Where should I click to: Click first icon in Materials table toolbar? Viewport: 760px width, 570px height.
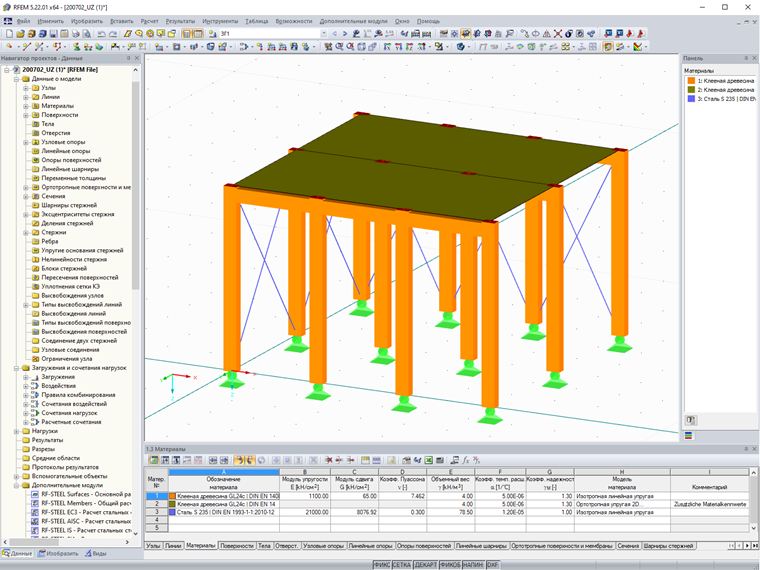pyautogui.click(x=154, y=460)
